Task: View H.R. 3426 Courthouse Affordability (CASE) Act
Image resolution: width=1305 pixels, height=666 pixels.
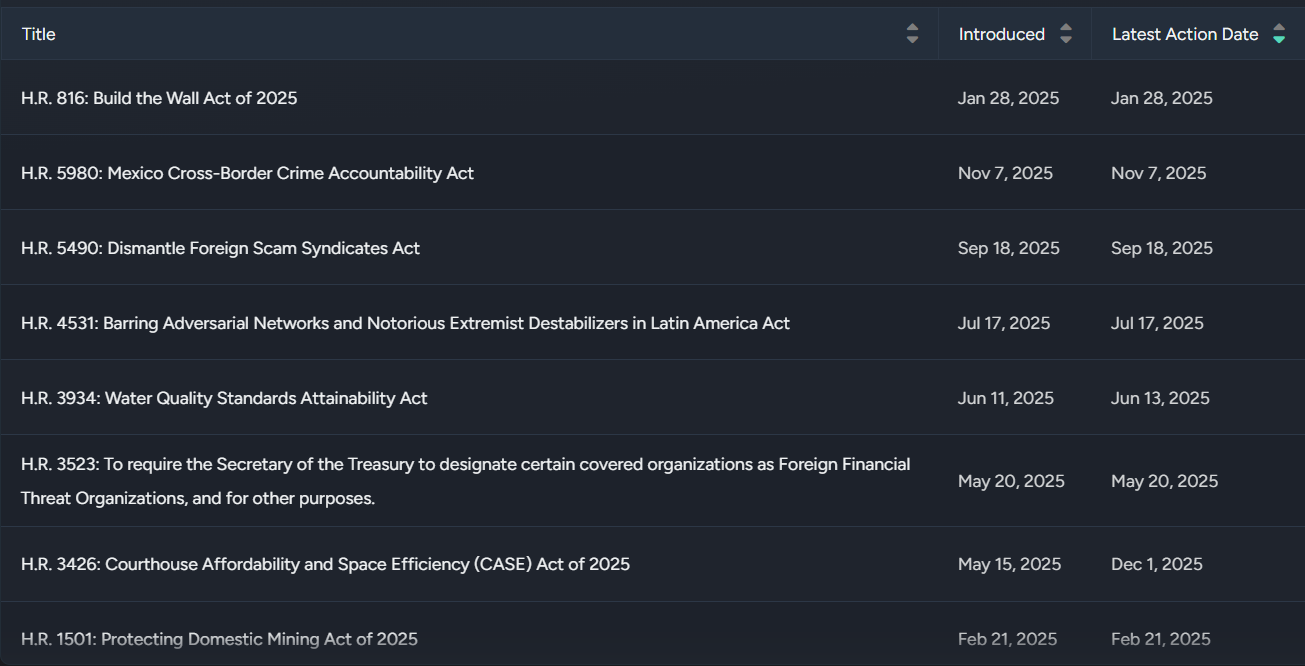Action: [x=325, y=564]
